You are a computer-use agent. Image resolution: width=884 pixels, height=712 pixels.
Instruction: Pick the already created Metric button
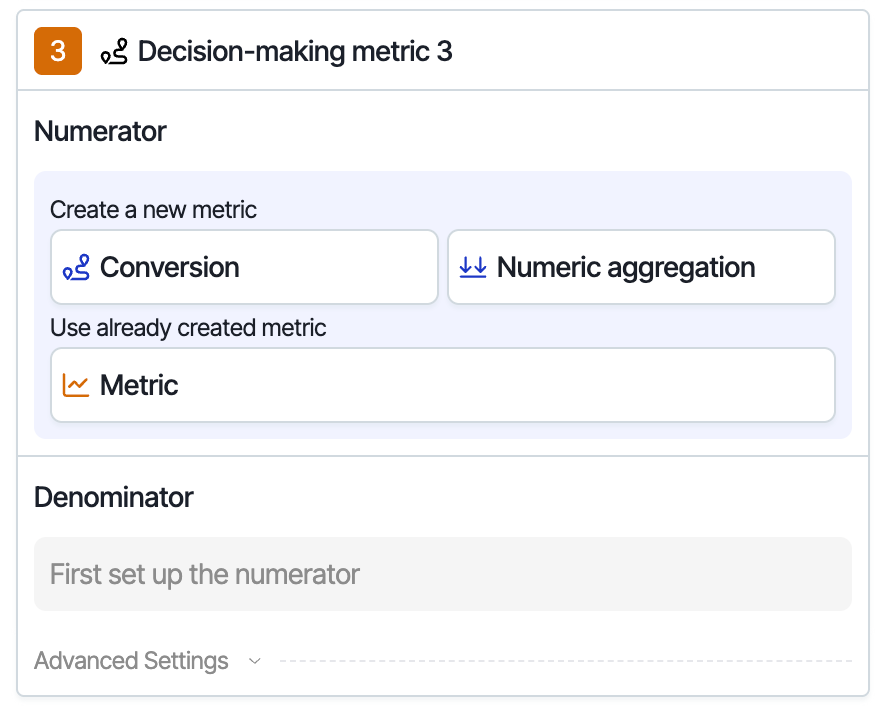(442, 385)
